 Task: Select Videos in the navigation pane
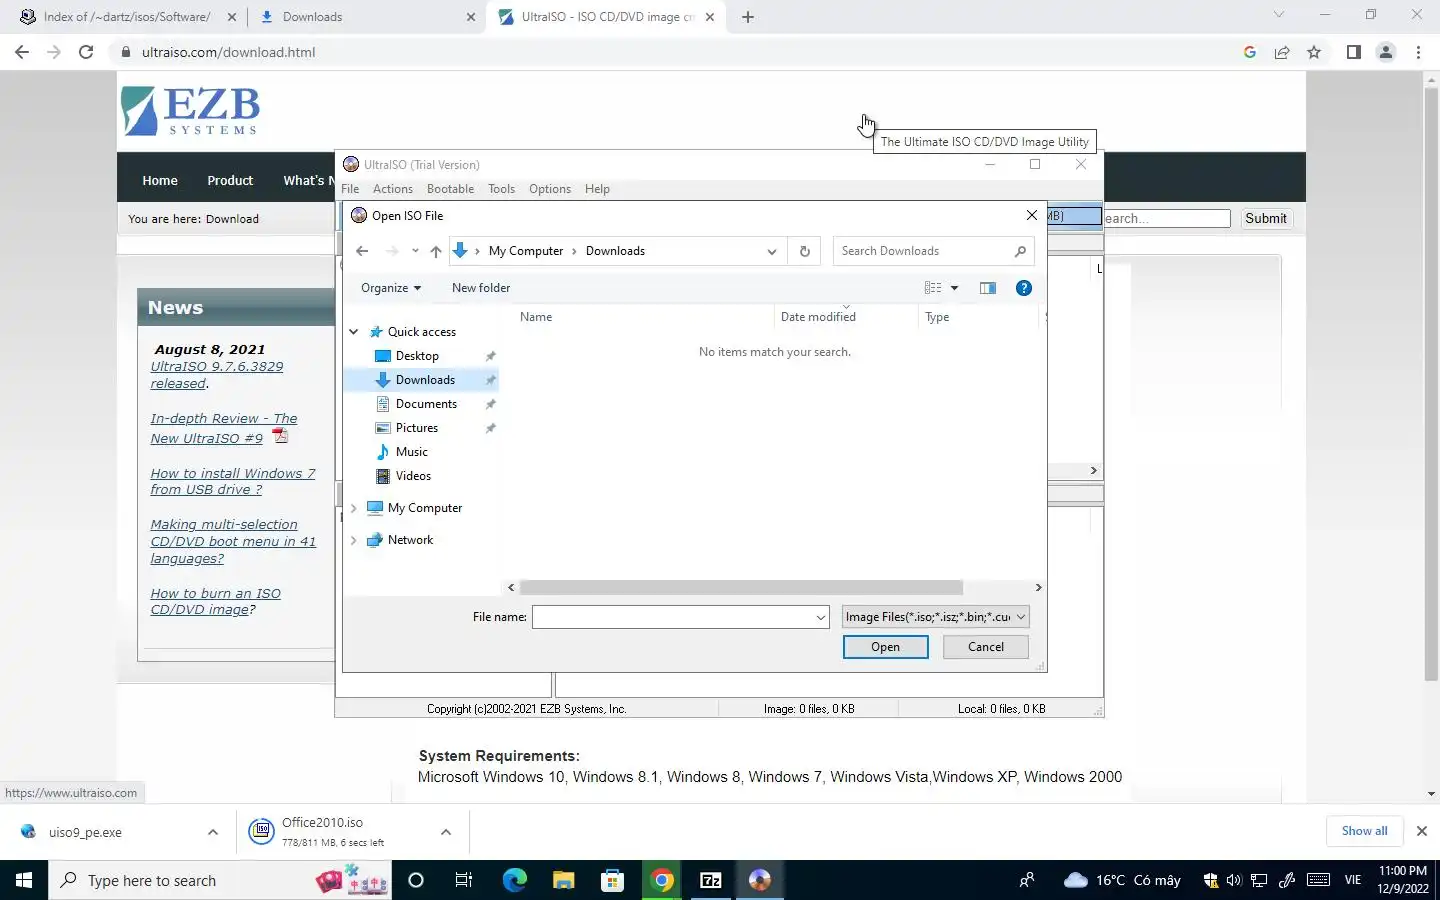pos(413,476)
